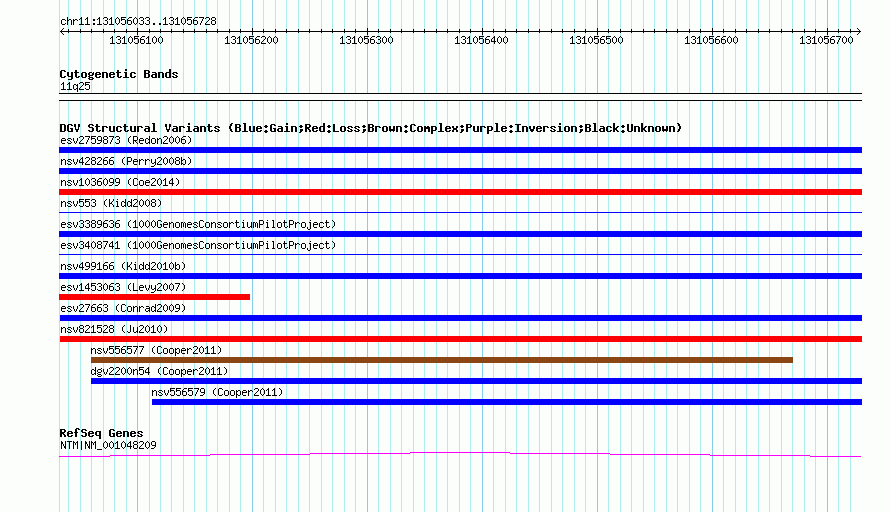Click the left arrow of the coordinate ruler
The height and width of the screenshot is (512, 890).
click(62, 32)
